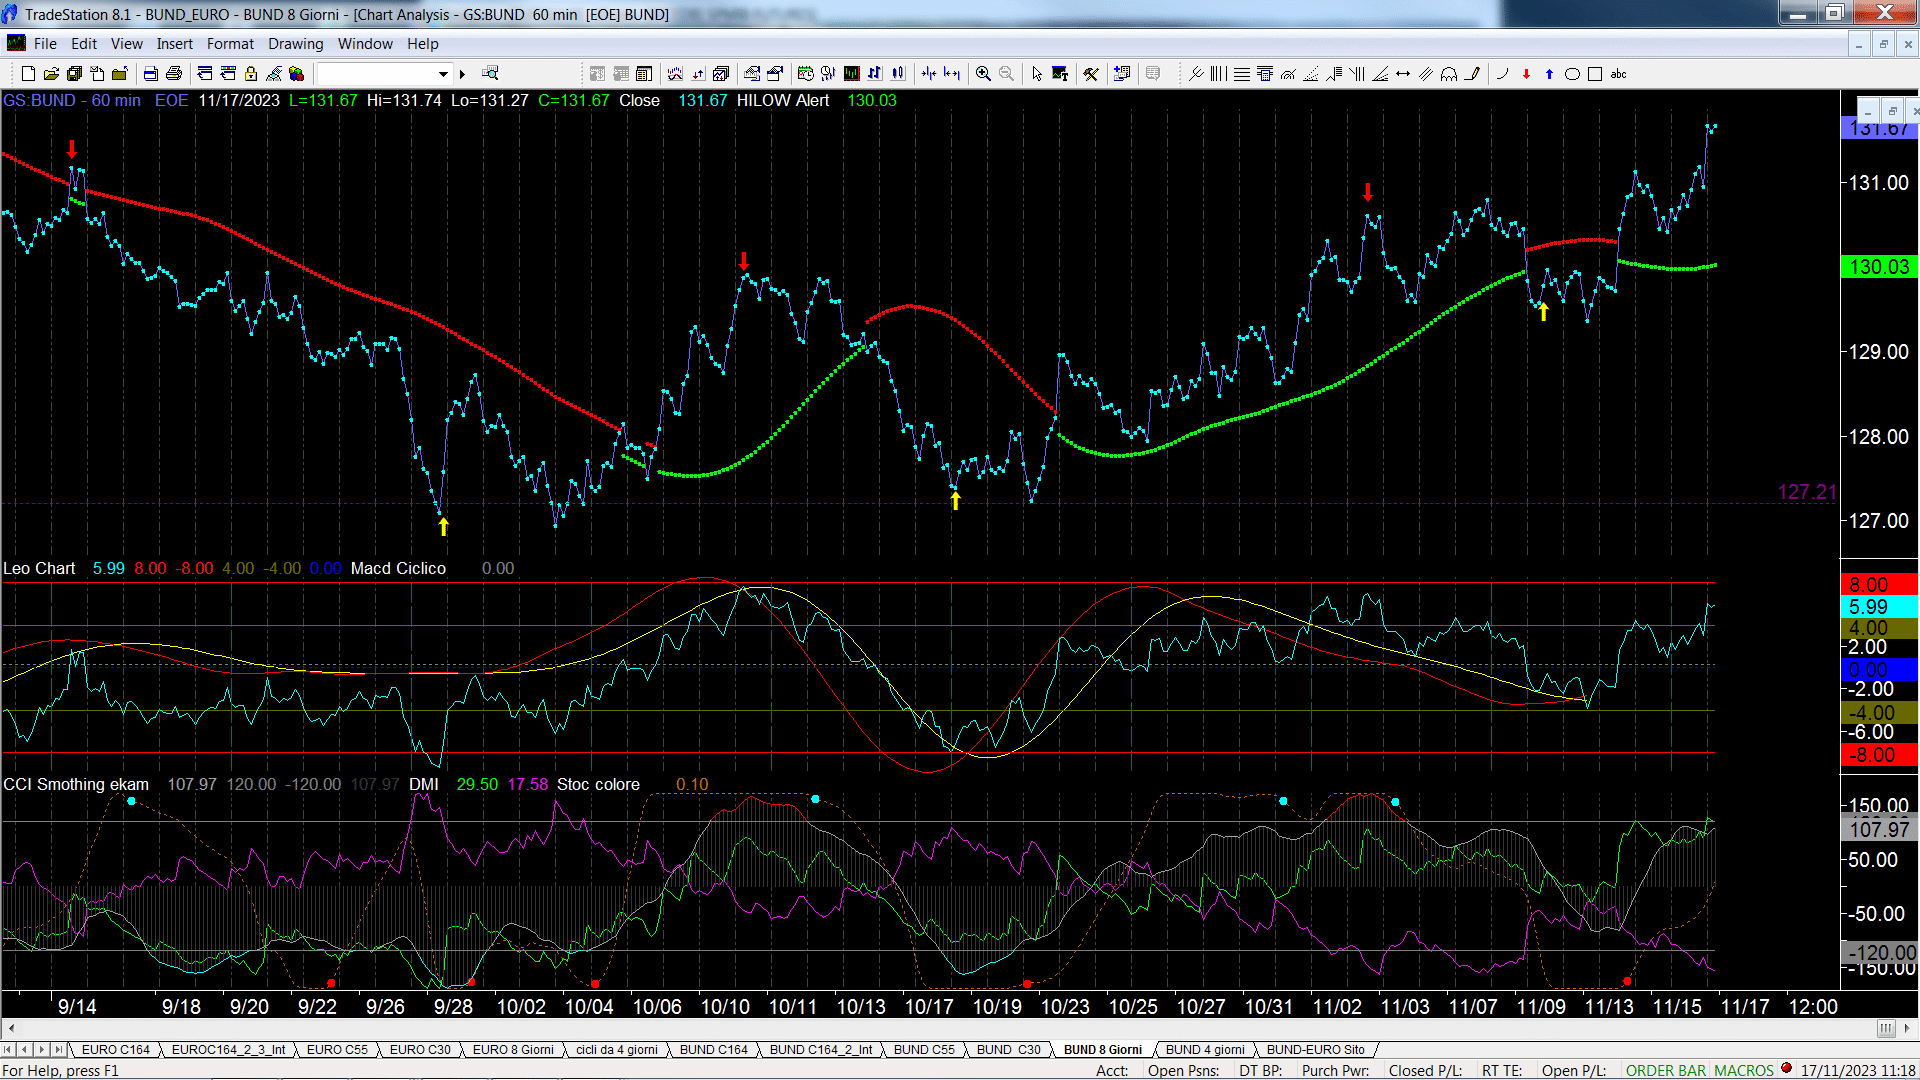Switch to EURO C55 tab
The width and height of the screenshot is (1920, 1080).
(x=337, y=1050)
